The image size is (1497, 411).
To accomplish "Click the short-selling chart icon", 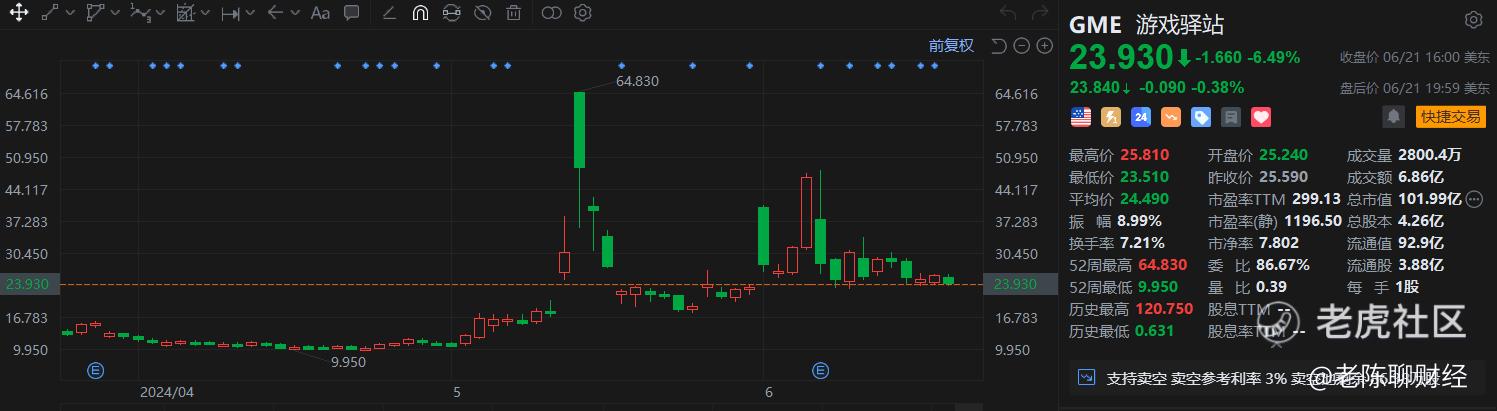I will point(1087,377).
